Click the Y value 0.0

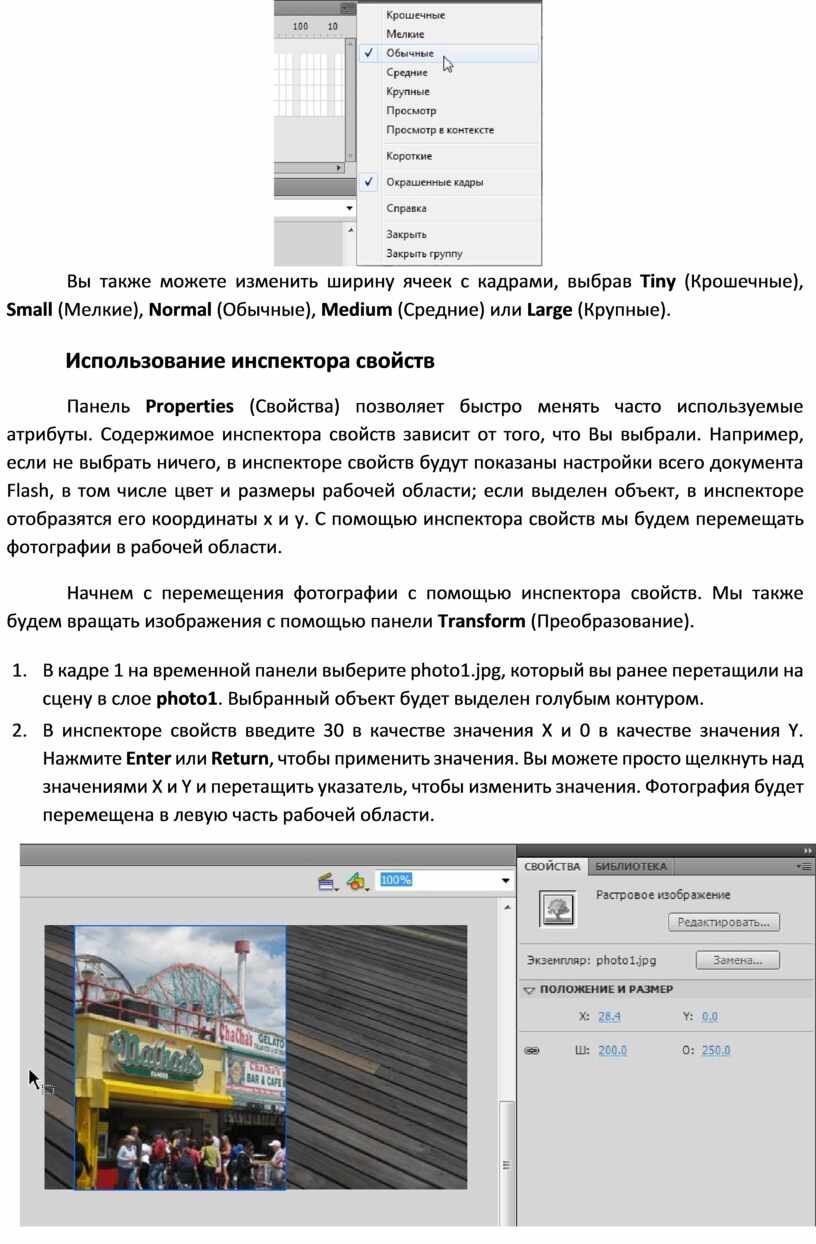click(710, 1016)
